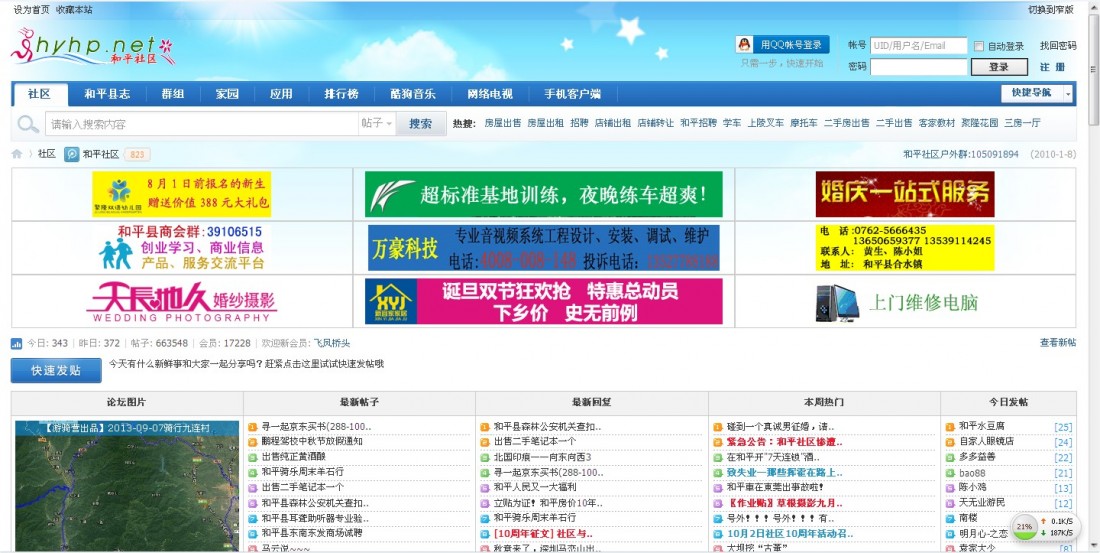Open the 超标准基地训练 green ad banner

click(x=544, y=194)
